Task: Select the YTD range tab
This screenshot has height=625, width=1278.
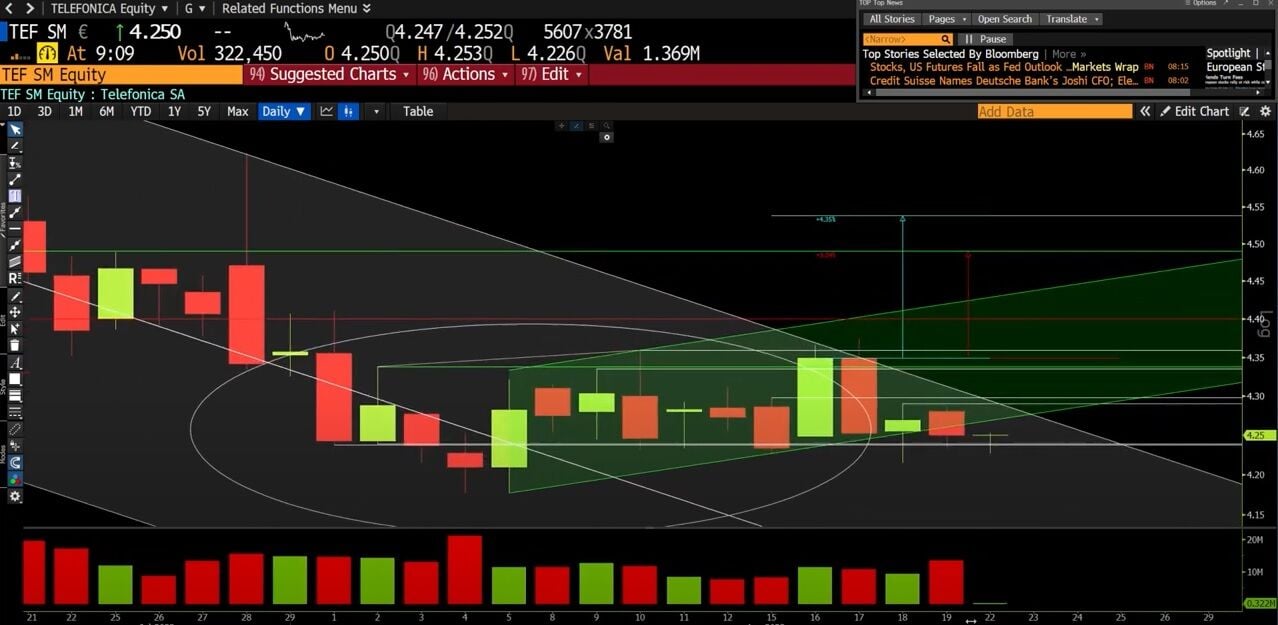Action: 140,111
